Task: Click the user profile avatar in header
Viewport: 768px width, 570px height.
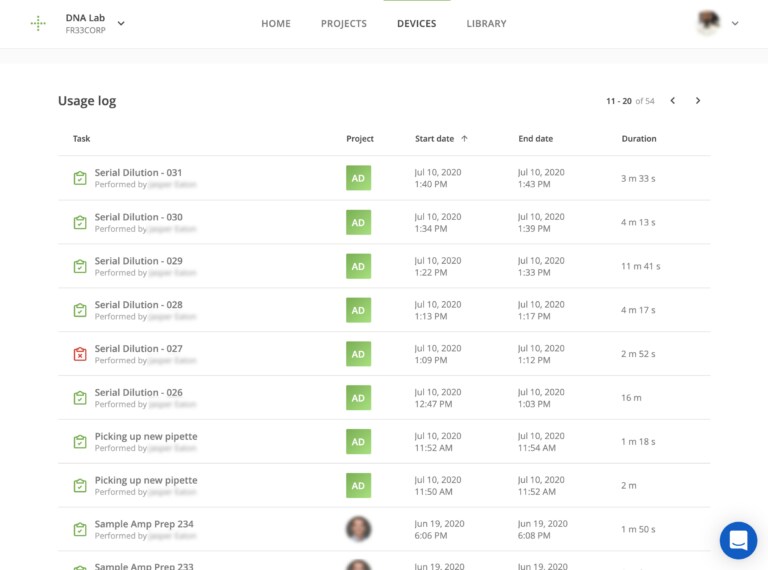Action: pyautogui.click(x=708, y=23)
